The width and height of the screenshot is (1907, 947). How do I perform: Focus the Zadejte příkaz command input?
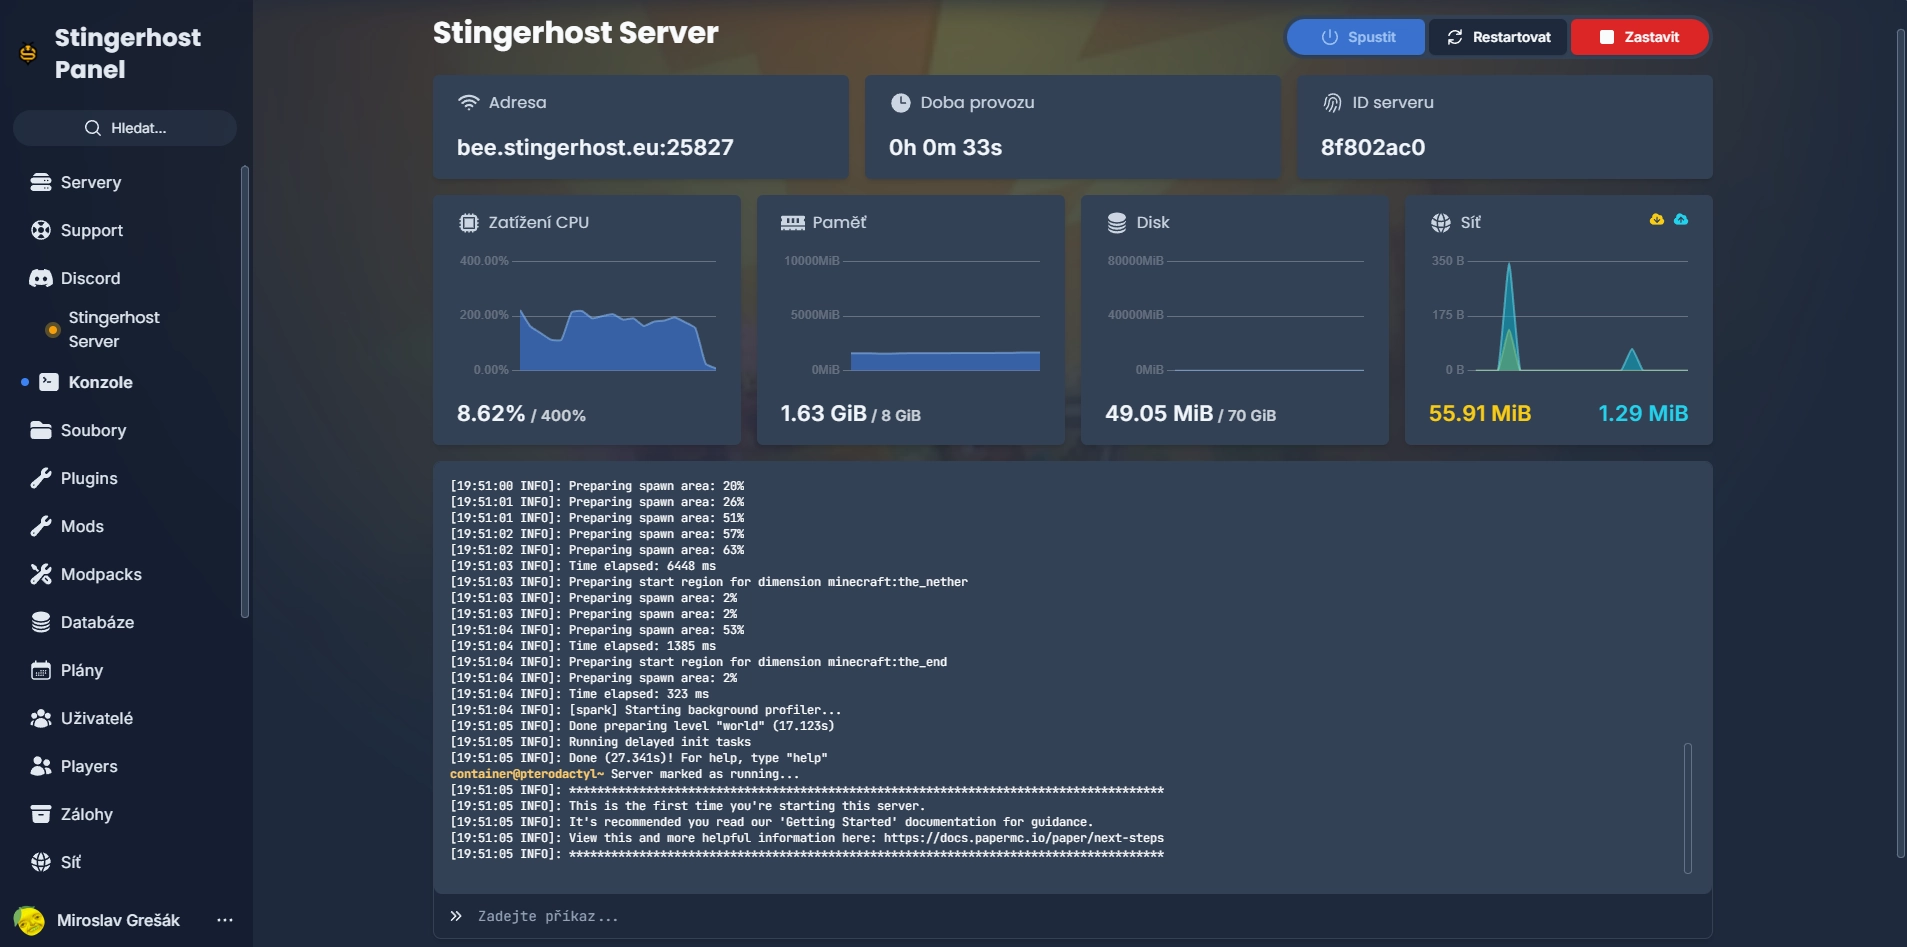point(1073,916)
